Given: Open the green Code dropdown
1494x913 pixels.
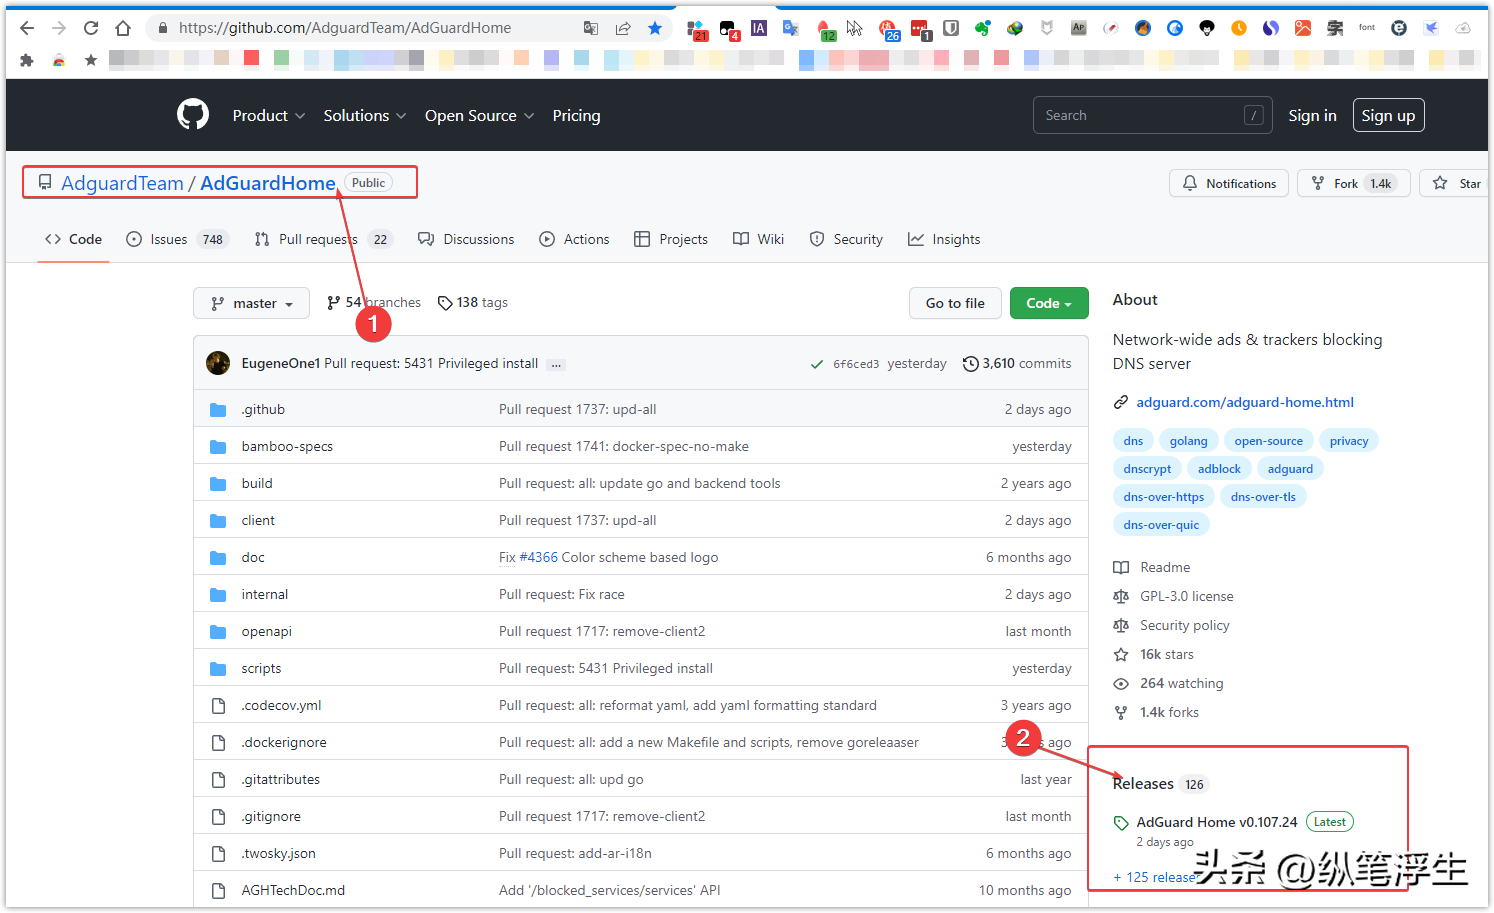Looking at the screenshot, I should click(x=1049, y=303).
